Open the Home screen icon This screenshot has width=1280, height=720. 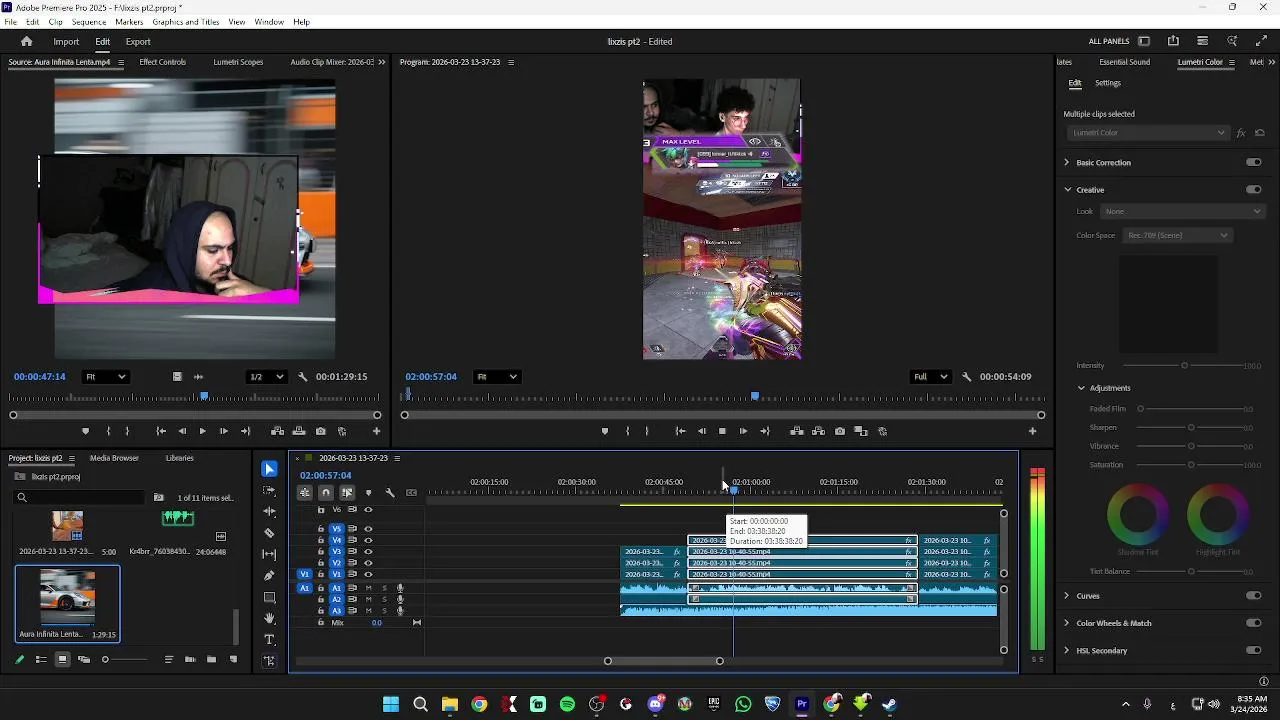[x=27, y=41]
